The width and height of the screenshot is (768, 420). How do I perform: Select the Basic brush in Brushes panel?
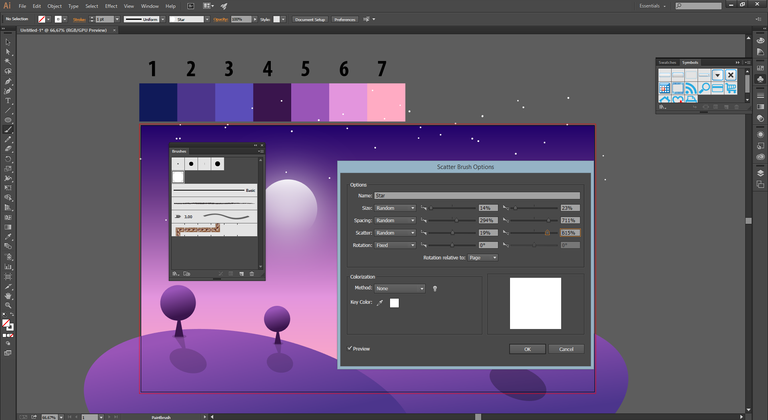tap(215, 190)
